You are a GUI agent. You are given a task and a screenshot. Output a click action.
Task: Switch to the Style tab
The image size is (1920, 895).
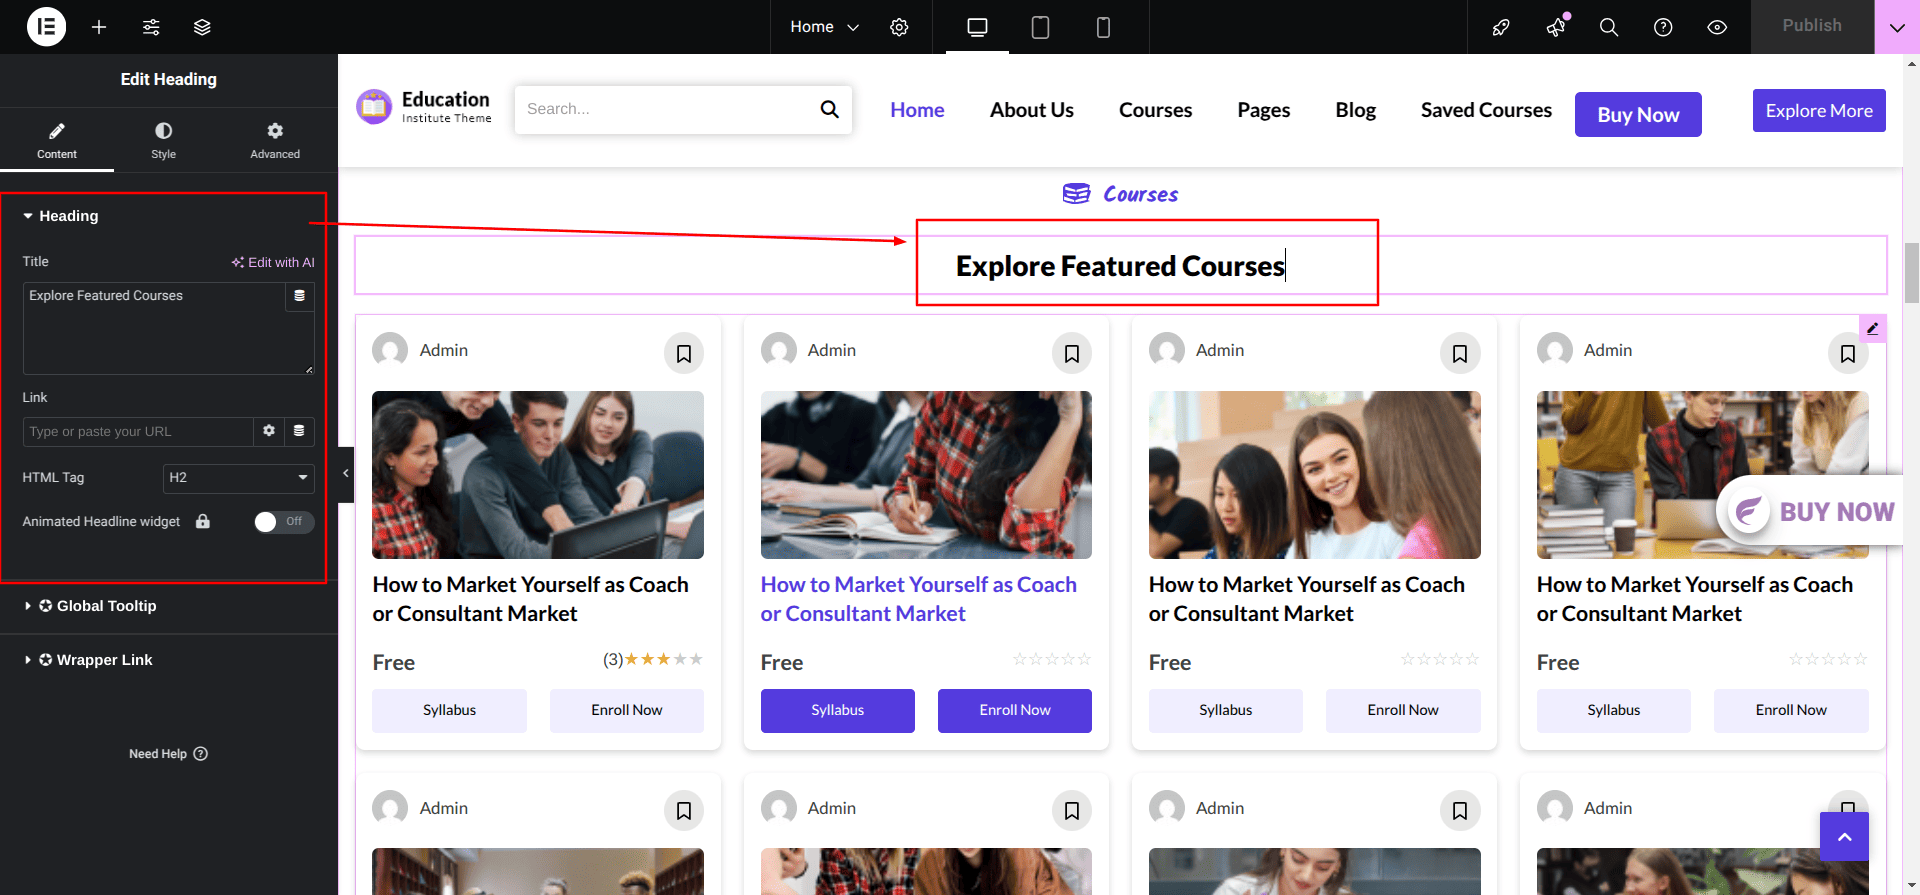click(x=164, y=140)
